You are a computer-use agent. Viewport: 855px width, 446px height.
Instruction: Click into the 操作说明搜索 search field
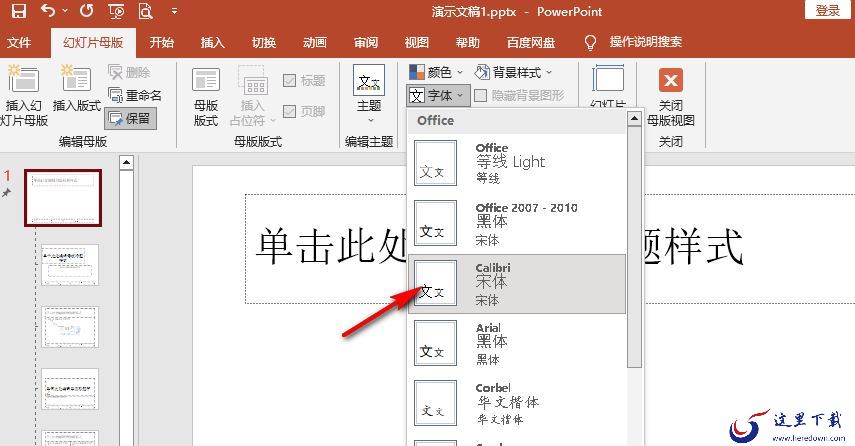coord(646,42)
